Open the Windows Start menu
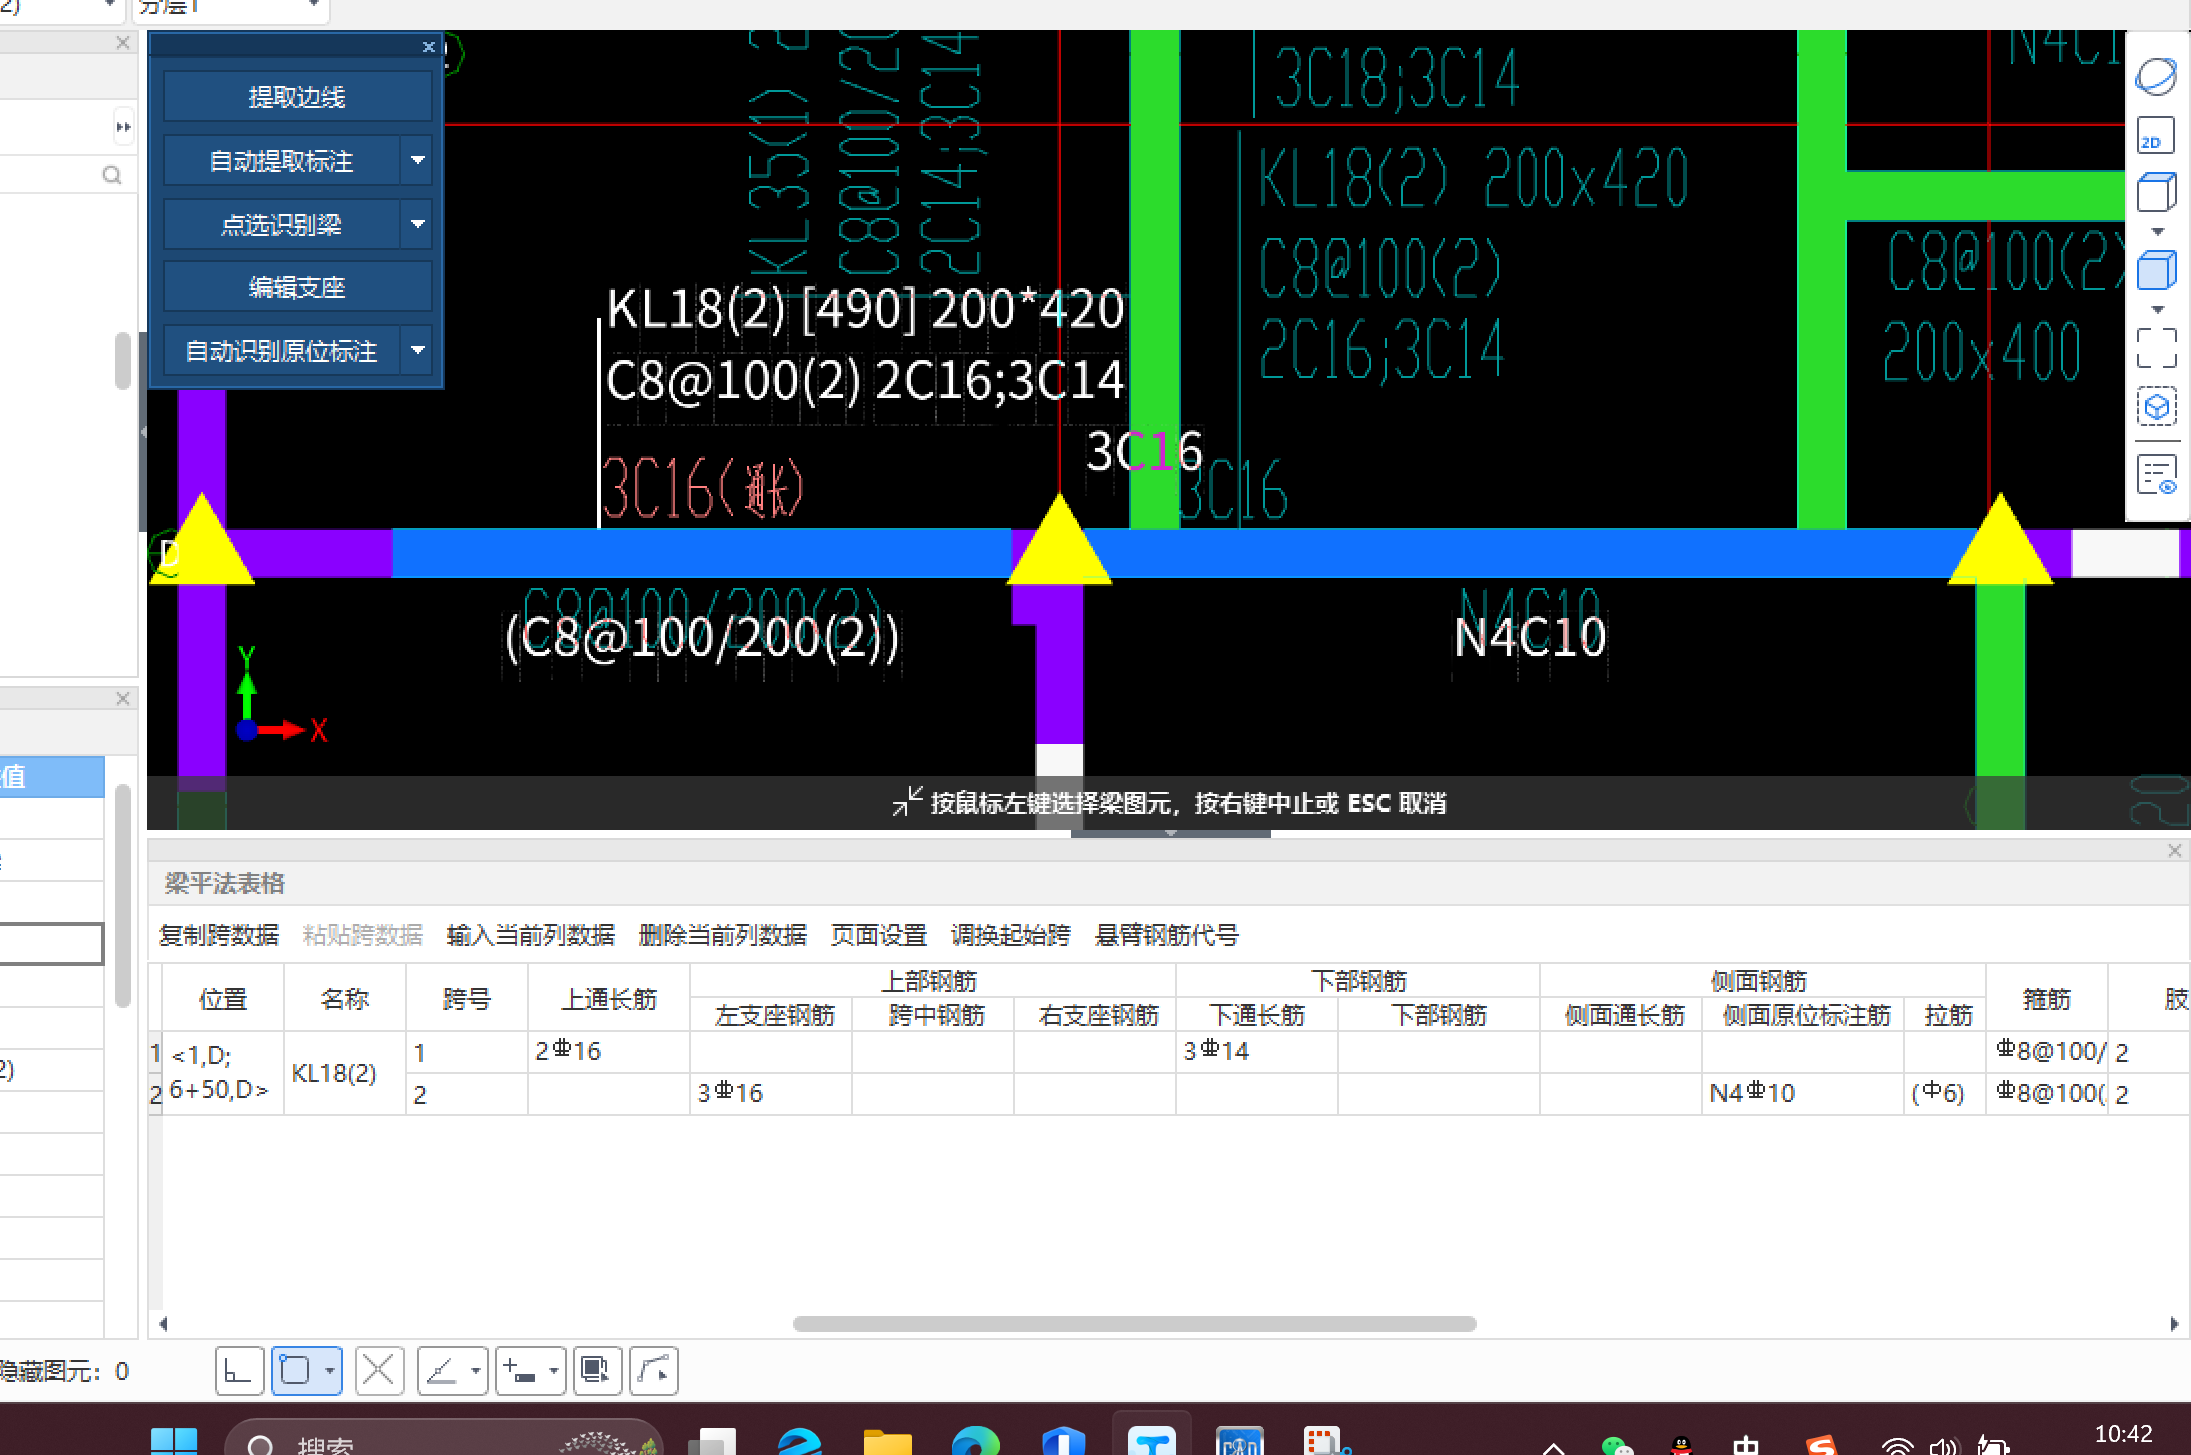This screenshot has height=1455, width=2191. click(x=174, y=1441)
